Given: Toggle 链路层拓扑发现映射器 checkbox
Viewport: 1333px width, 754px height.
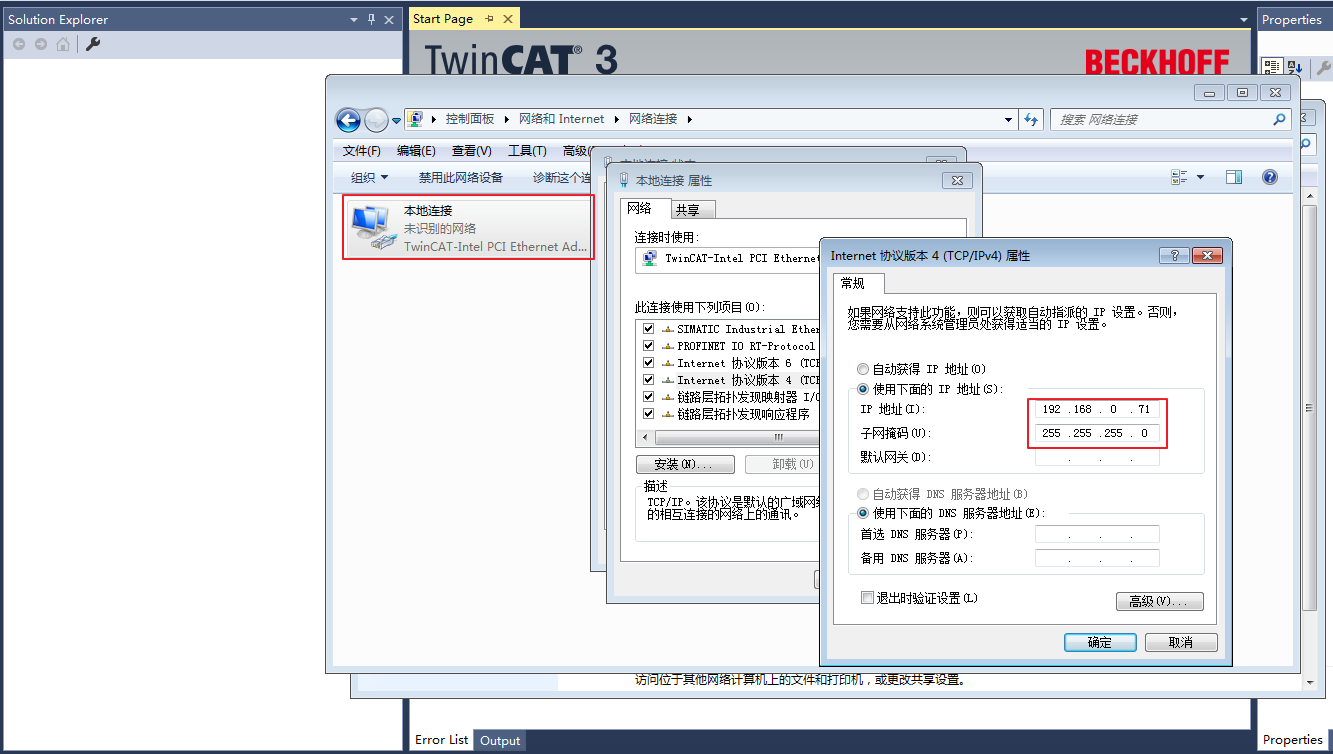Looking at the screenshot, I should [649, 396].
